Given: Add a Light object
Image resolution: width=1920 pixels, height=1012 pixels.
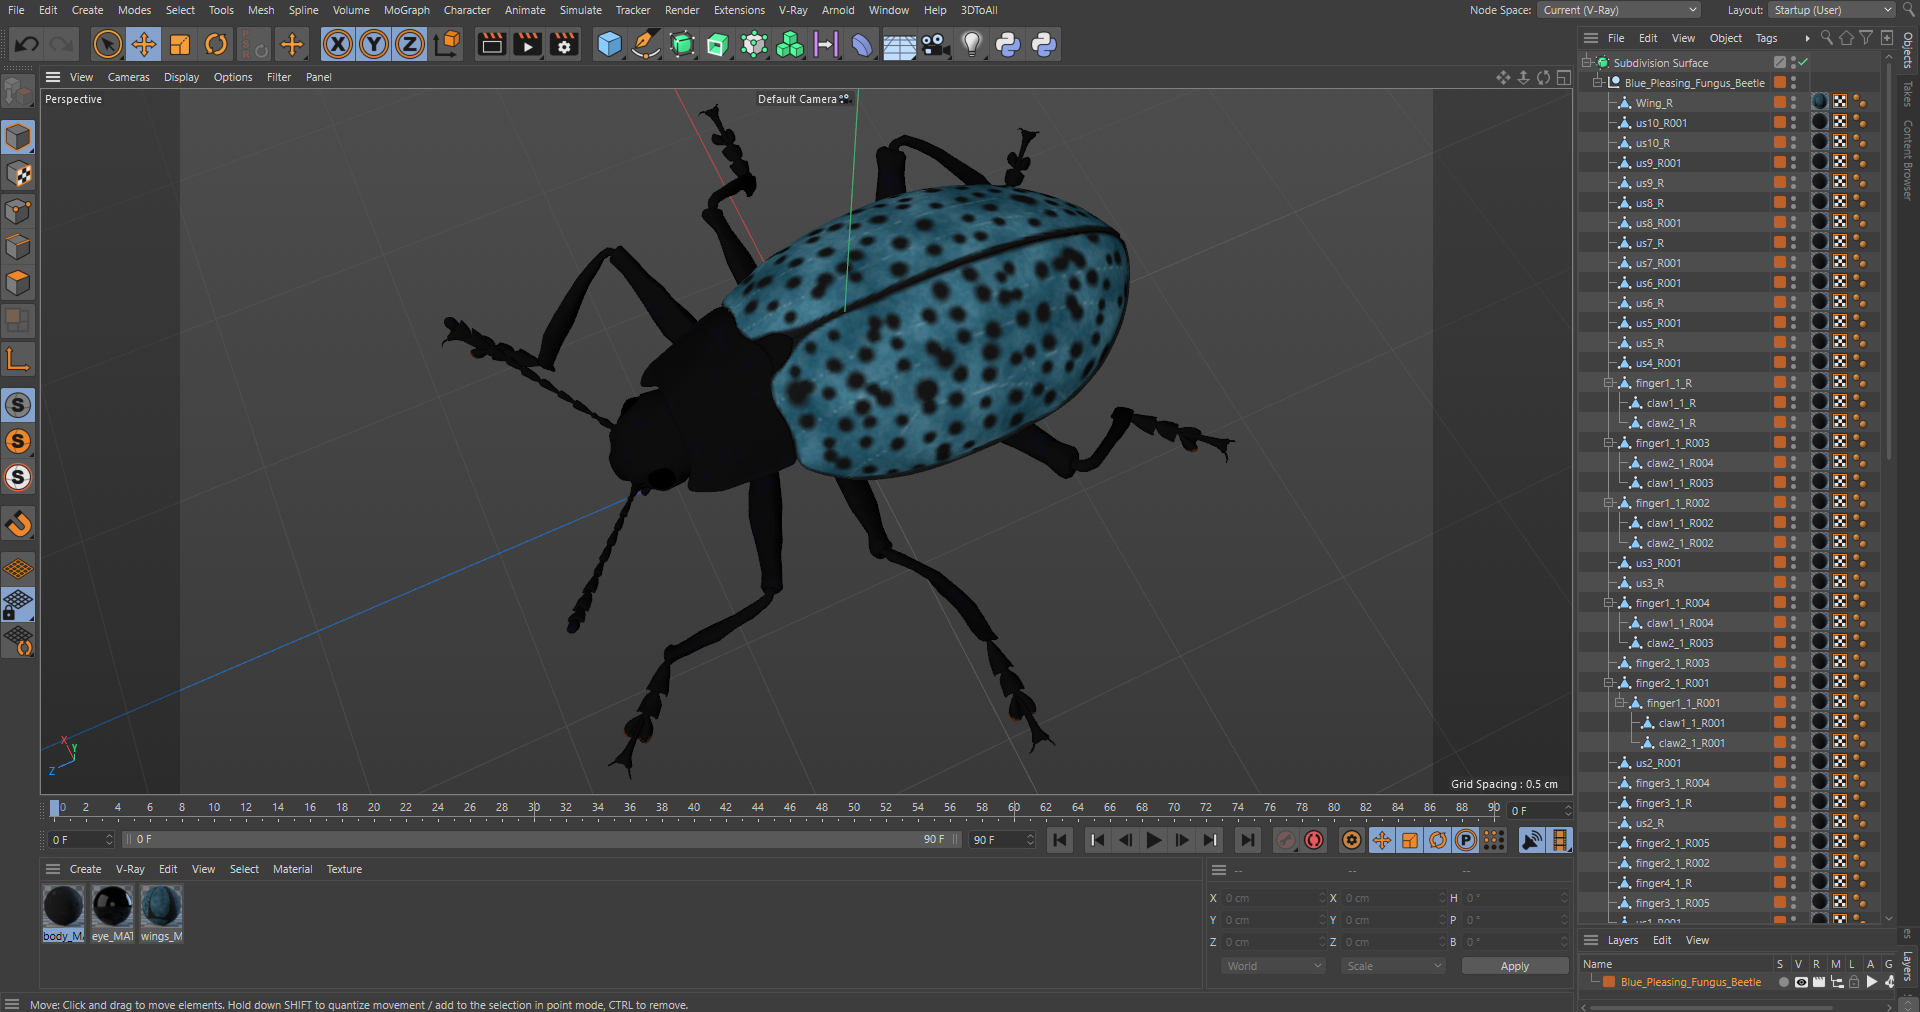Looking at the screenshot, I should 971,44.
